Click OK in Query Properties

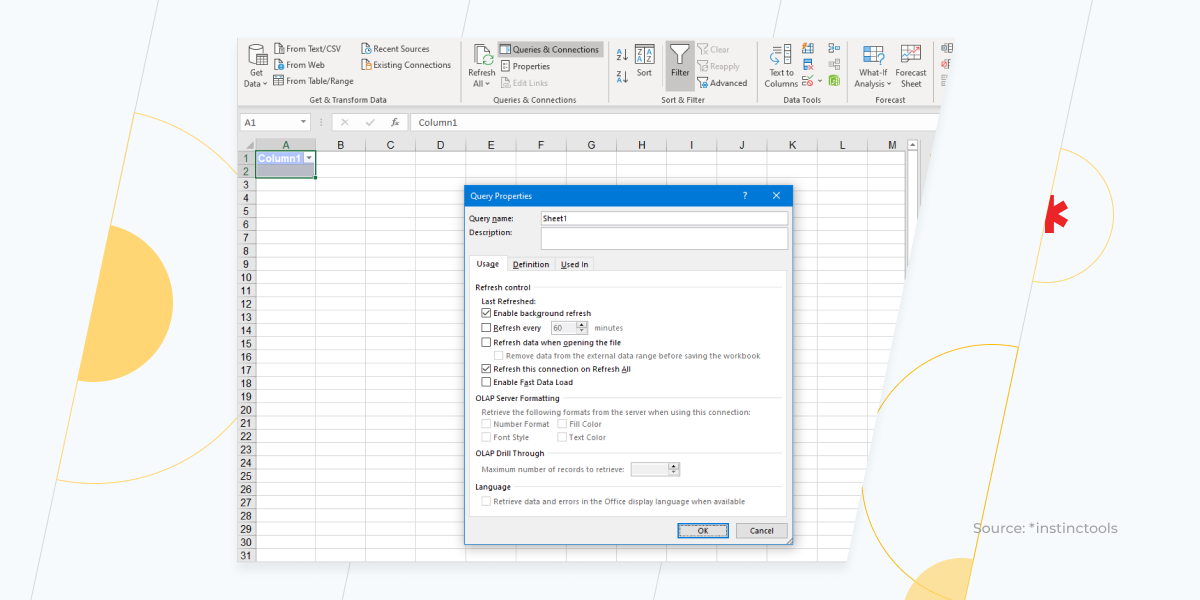(703, 531)
